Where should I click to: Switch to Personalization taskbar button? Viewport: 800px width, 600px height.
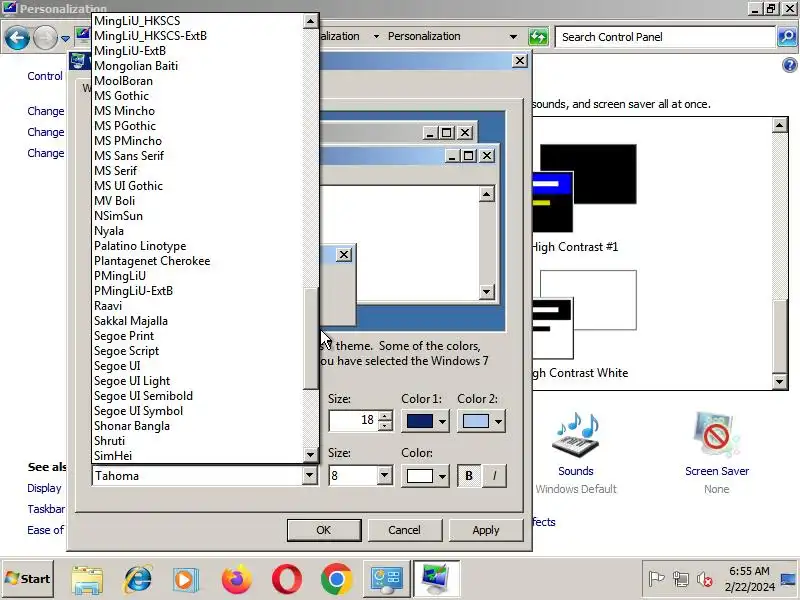tap(436, 579)
